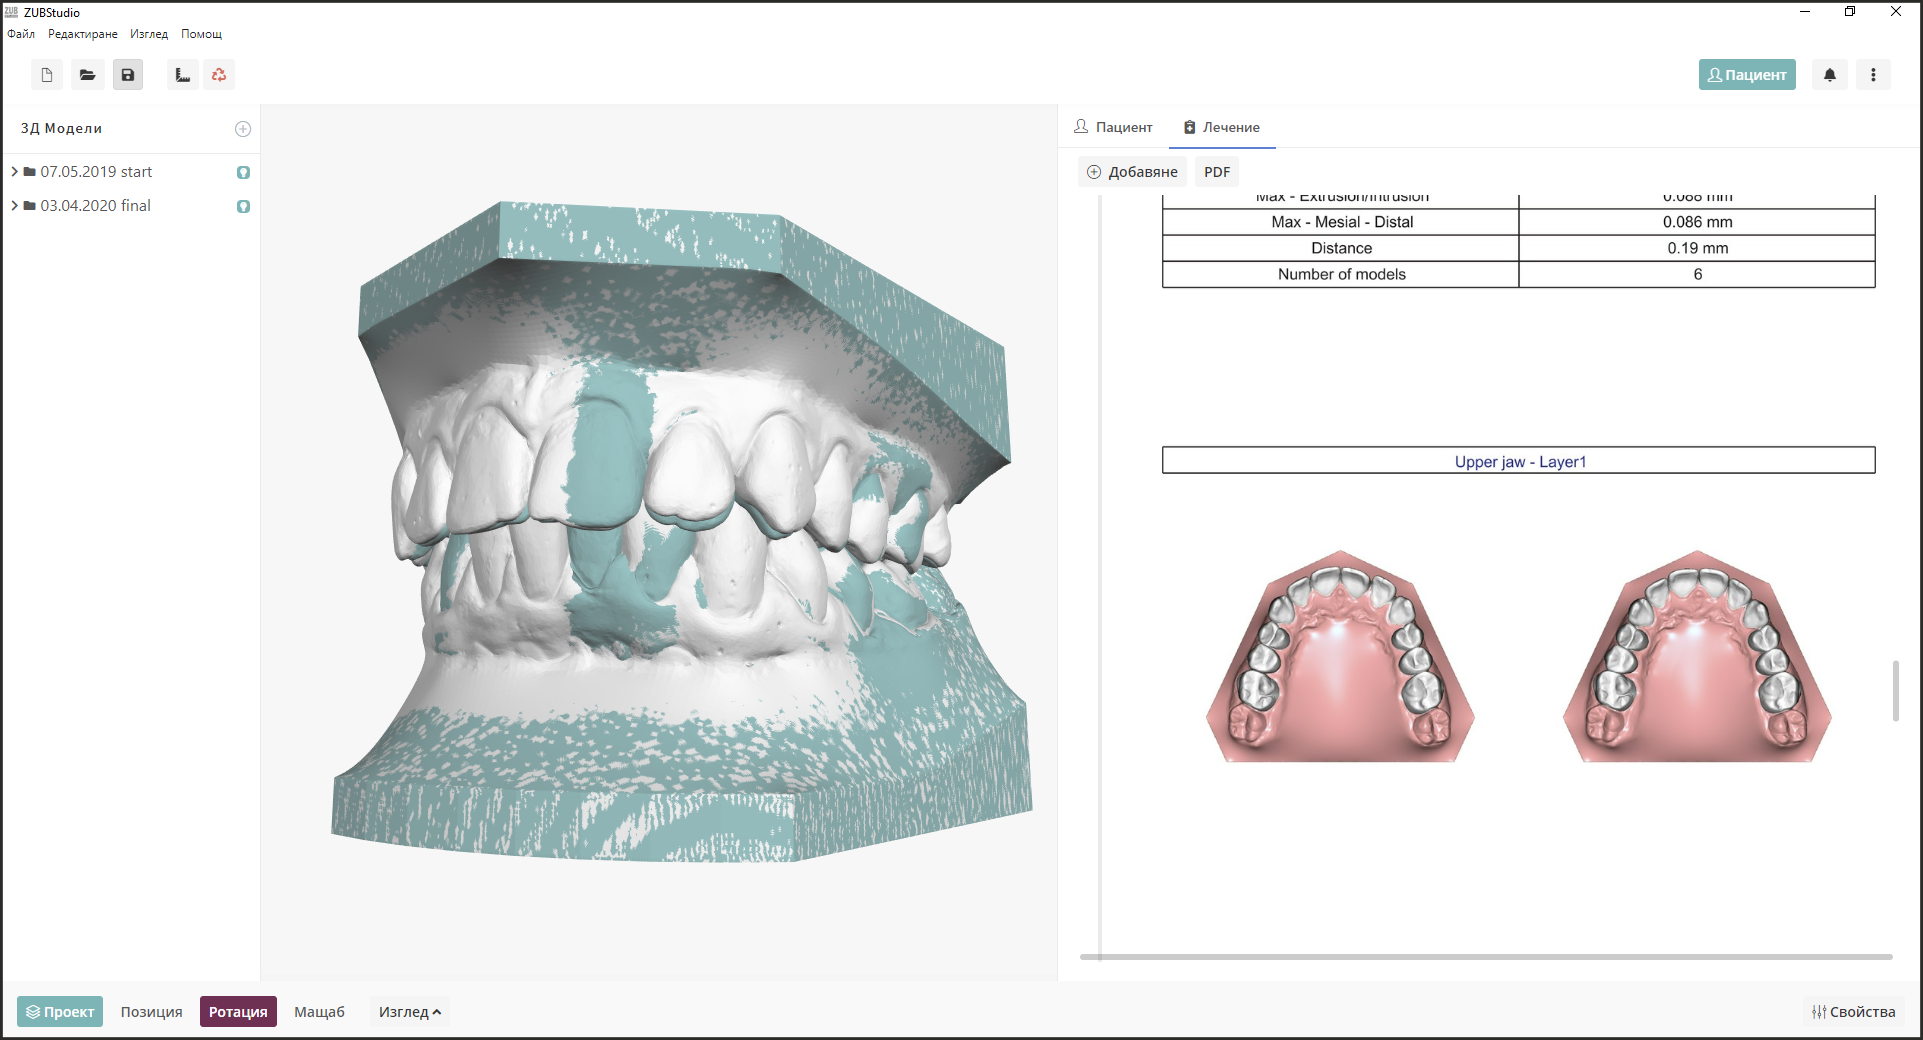
Task: Export the report as PDF
Action: point(1216,171)
